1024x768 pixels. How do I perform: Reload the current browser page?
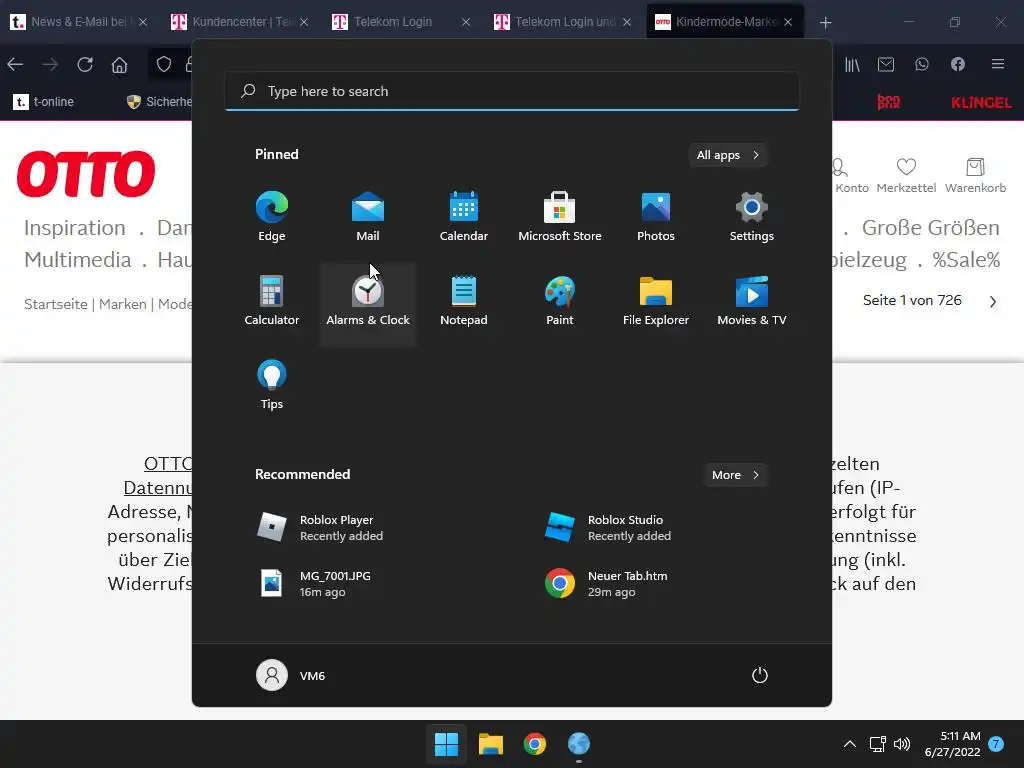pyautogui.click(x=85, y=65)
